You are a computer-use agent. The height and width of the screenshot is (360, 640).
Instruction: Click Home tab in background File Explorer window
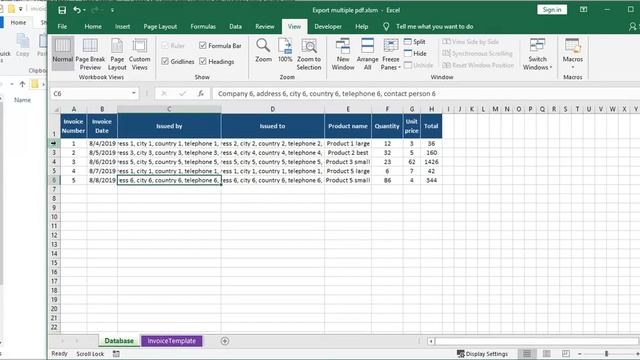18,22
